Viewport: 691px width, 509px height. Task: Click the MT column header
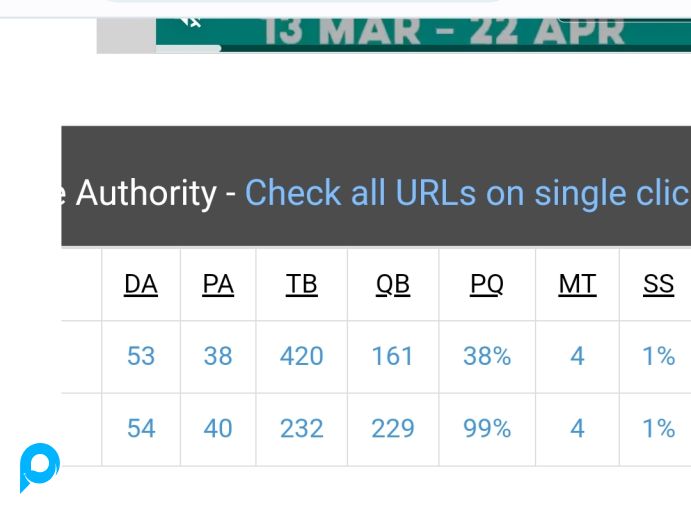click(x=577, y=284)
